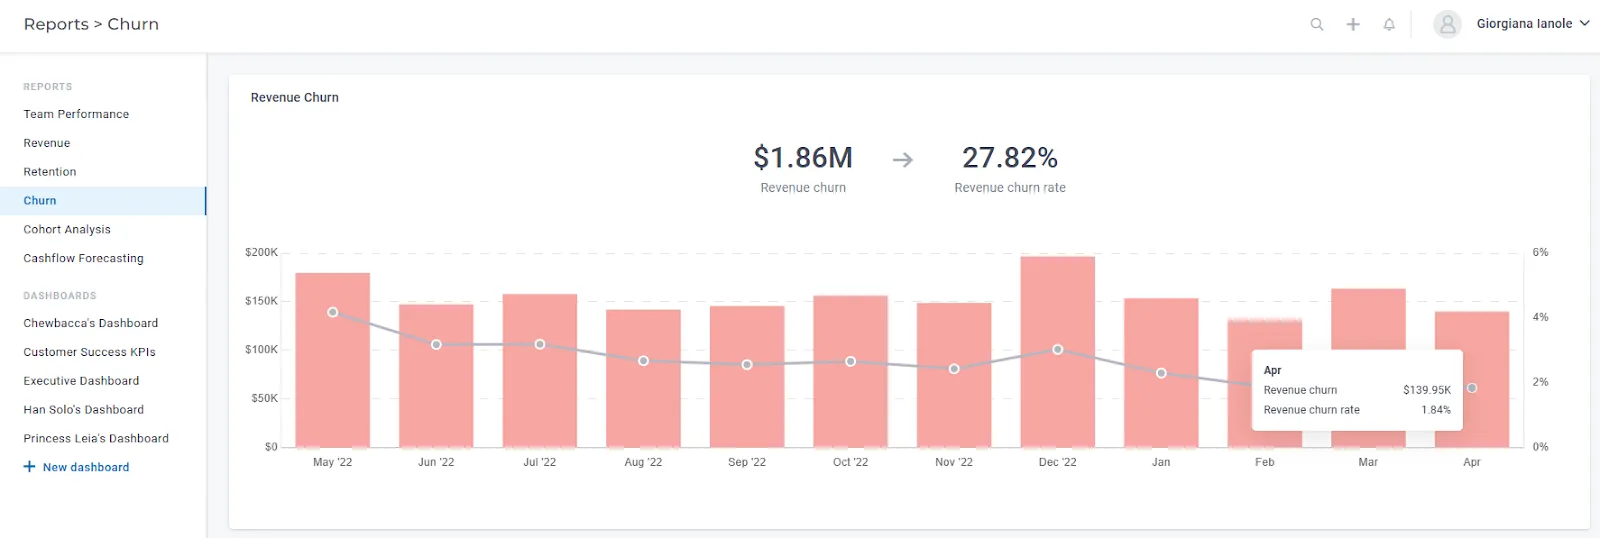Image resolution: width=1600 pixels, height=538 pixels.
Task: Click the Aug '22 churn rate line point
Action: click(643, 361)
